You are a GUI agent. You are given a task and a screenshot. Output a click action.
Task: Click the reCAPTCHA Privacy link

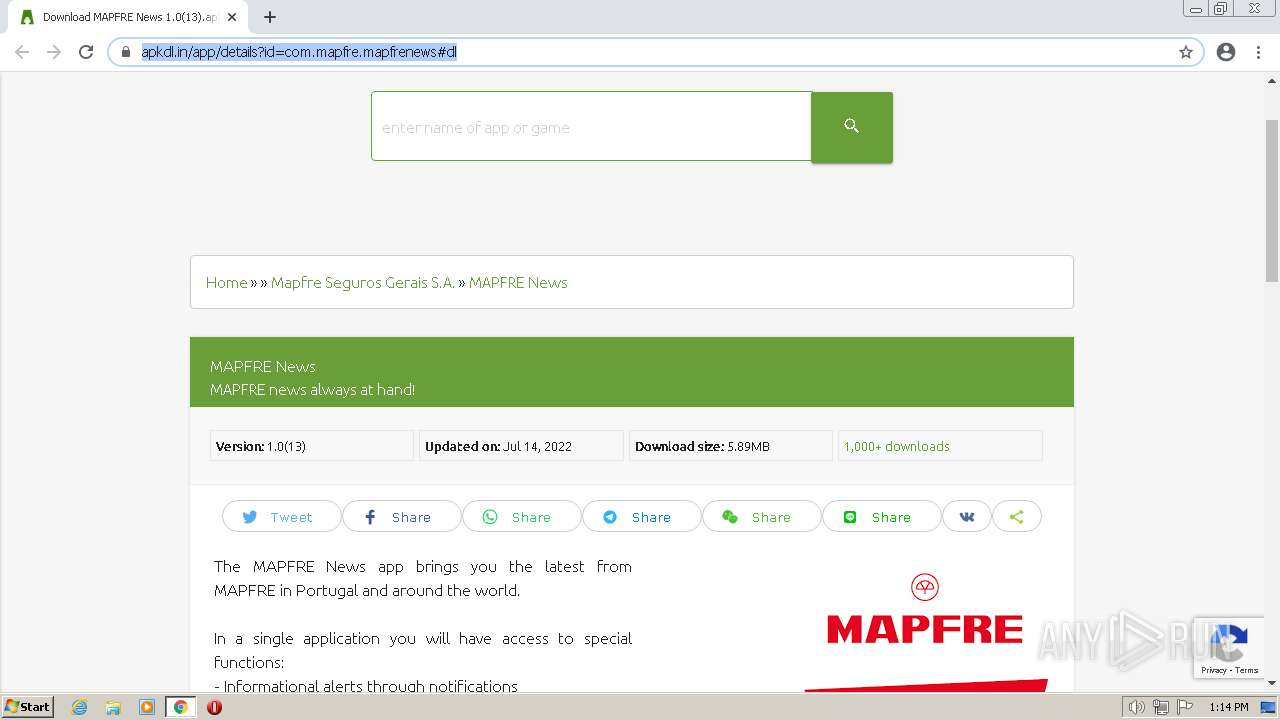1214,670
